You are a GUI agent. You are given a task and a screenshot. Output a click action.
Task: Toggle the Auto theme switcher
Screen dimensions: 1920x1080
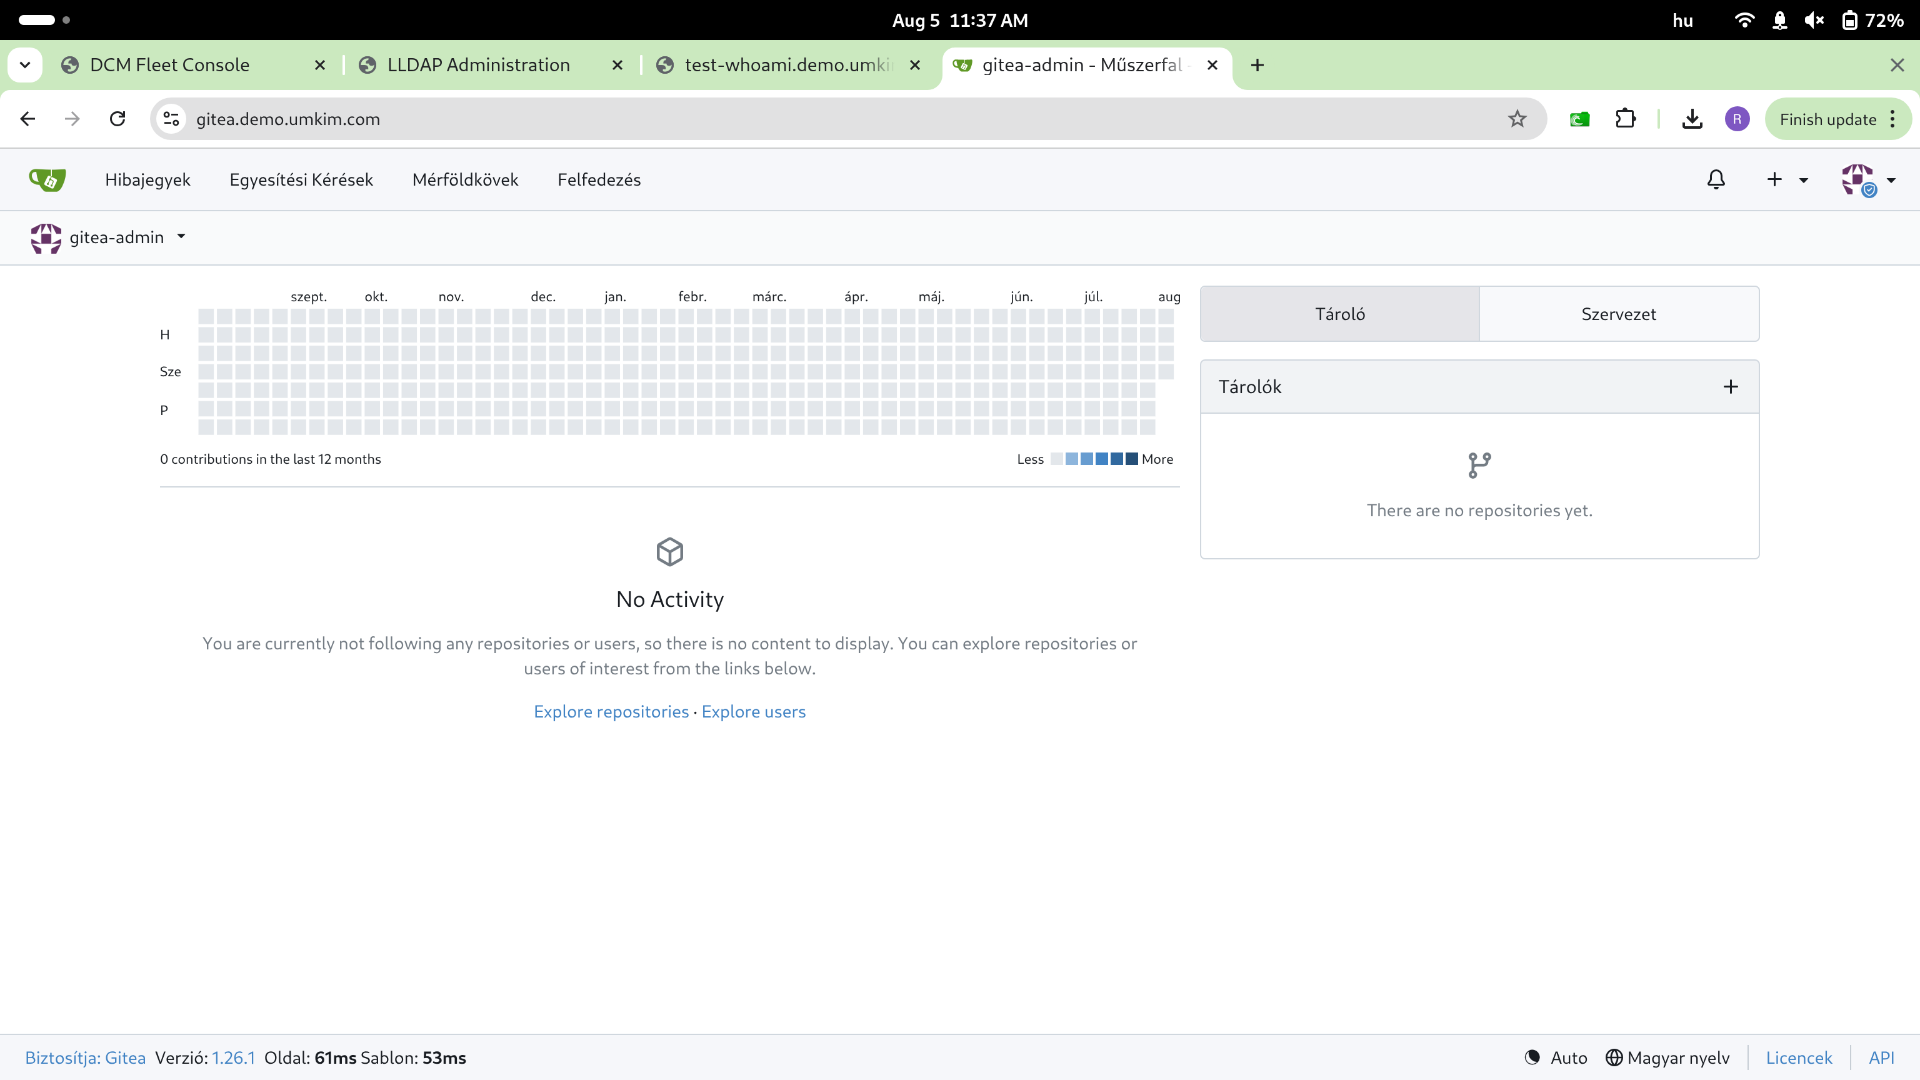coord(1556,1058)
